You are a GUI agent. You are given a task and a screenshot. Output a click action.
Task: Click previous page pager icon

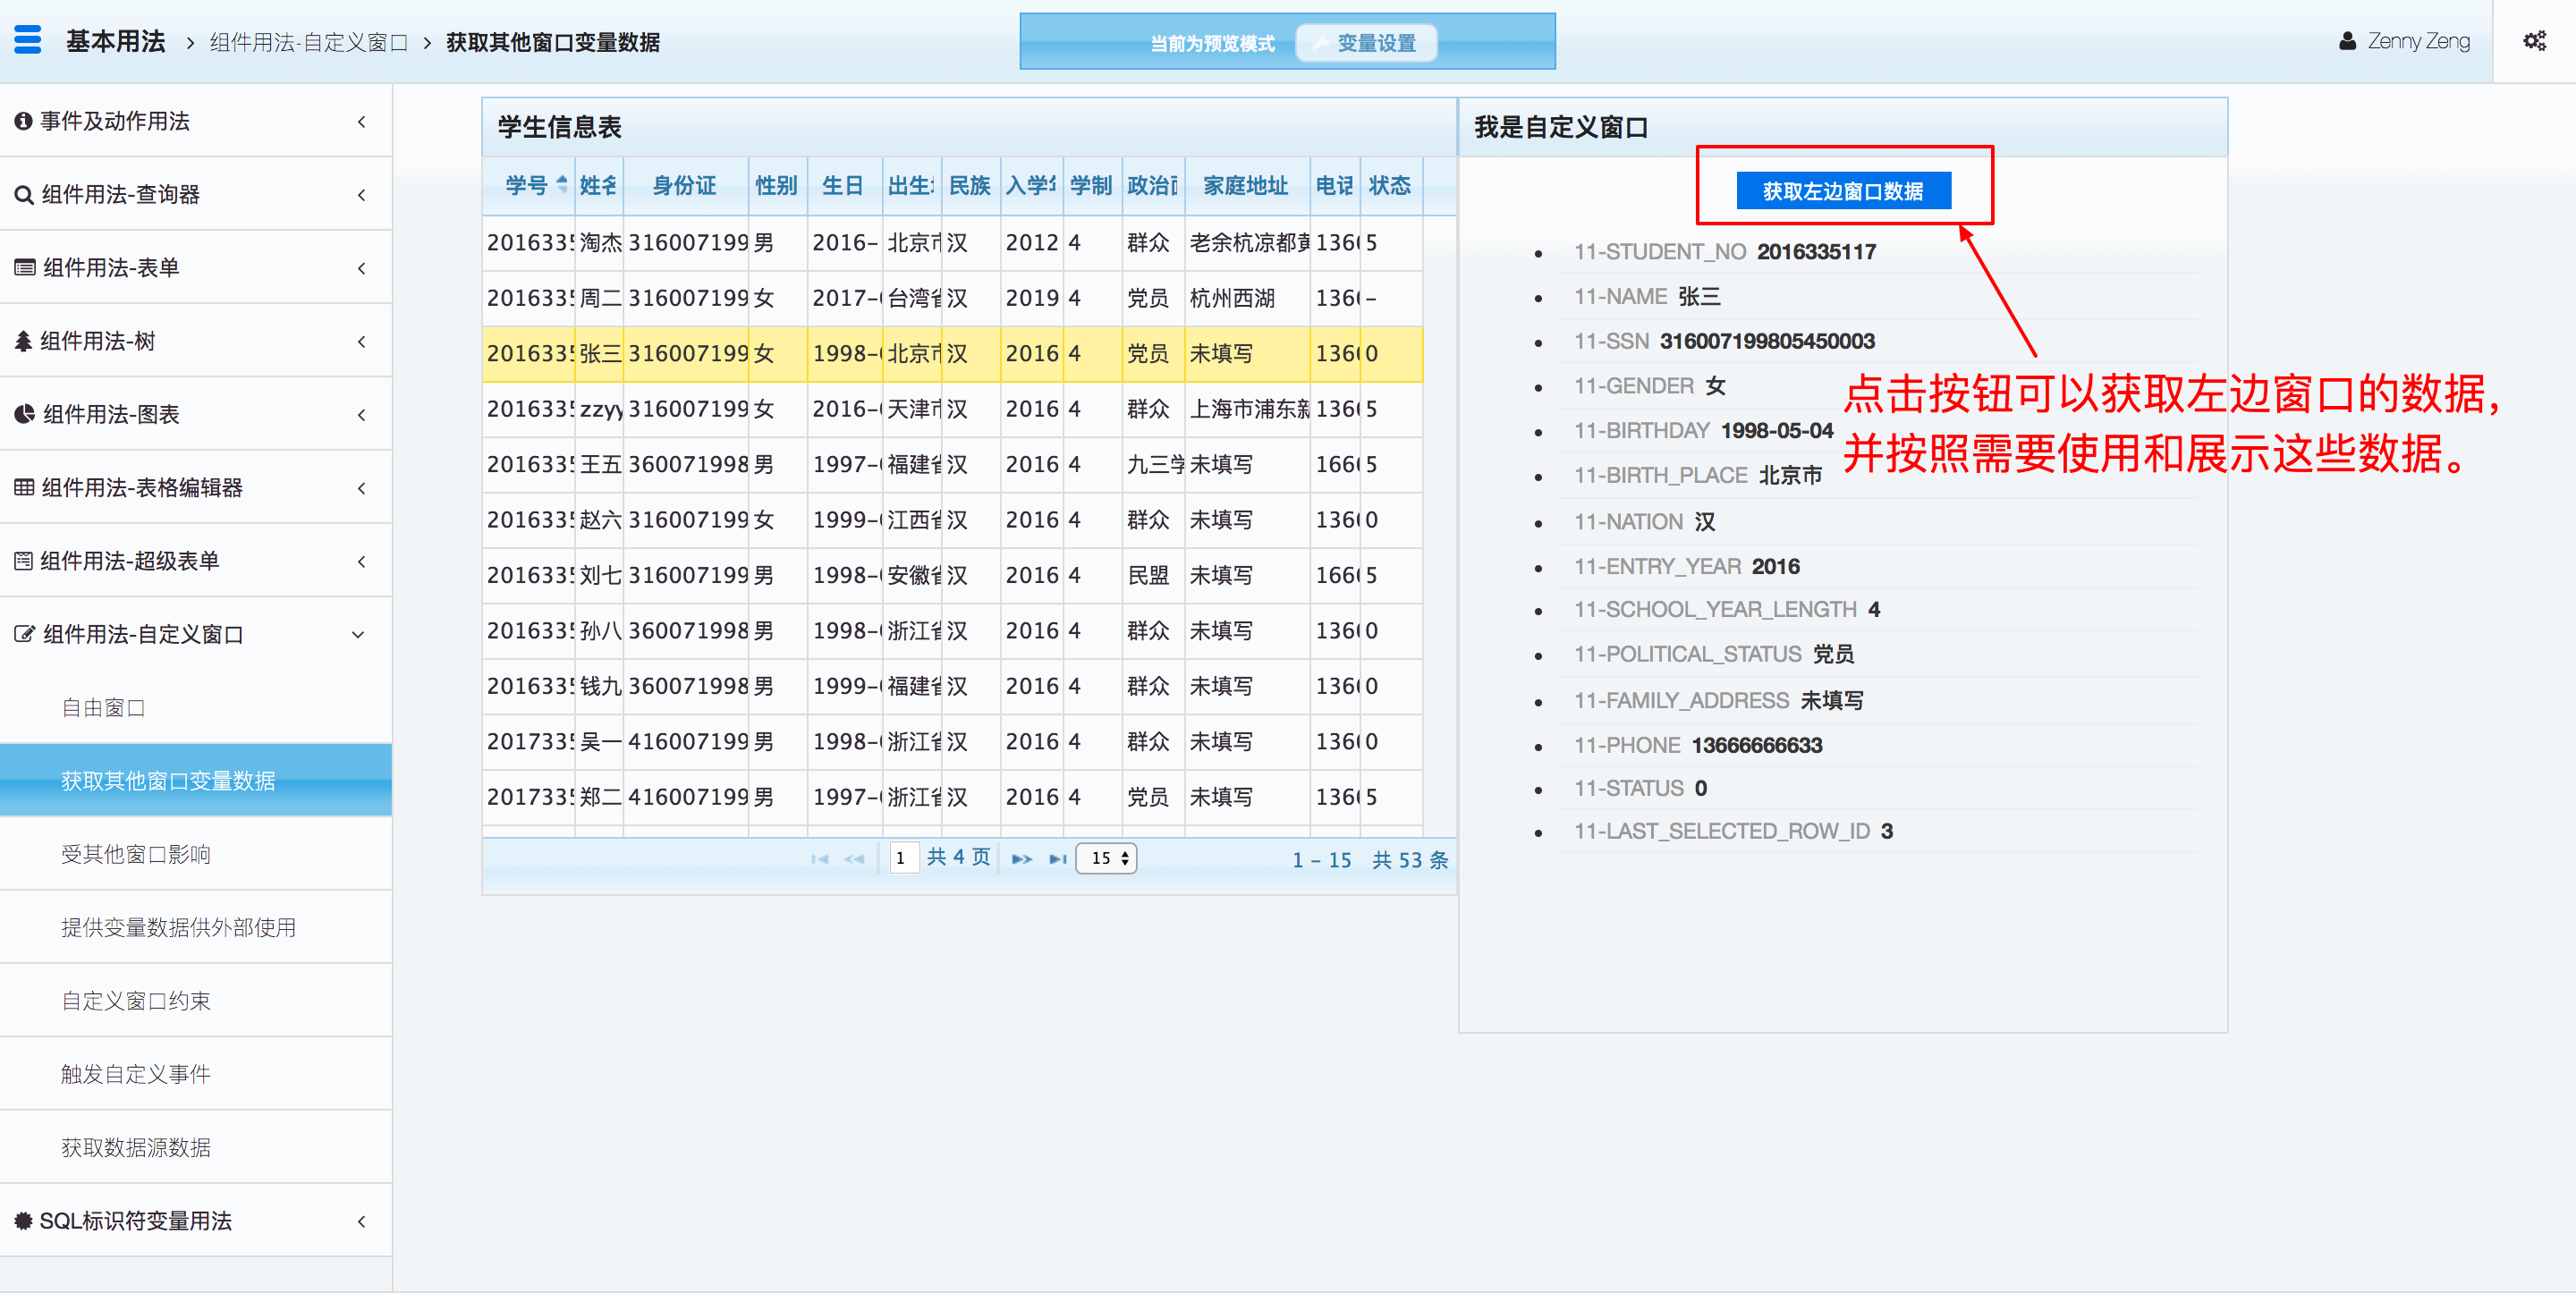click(854, 859)
